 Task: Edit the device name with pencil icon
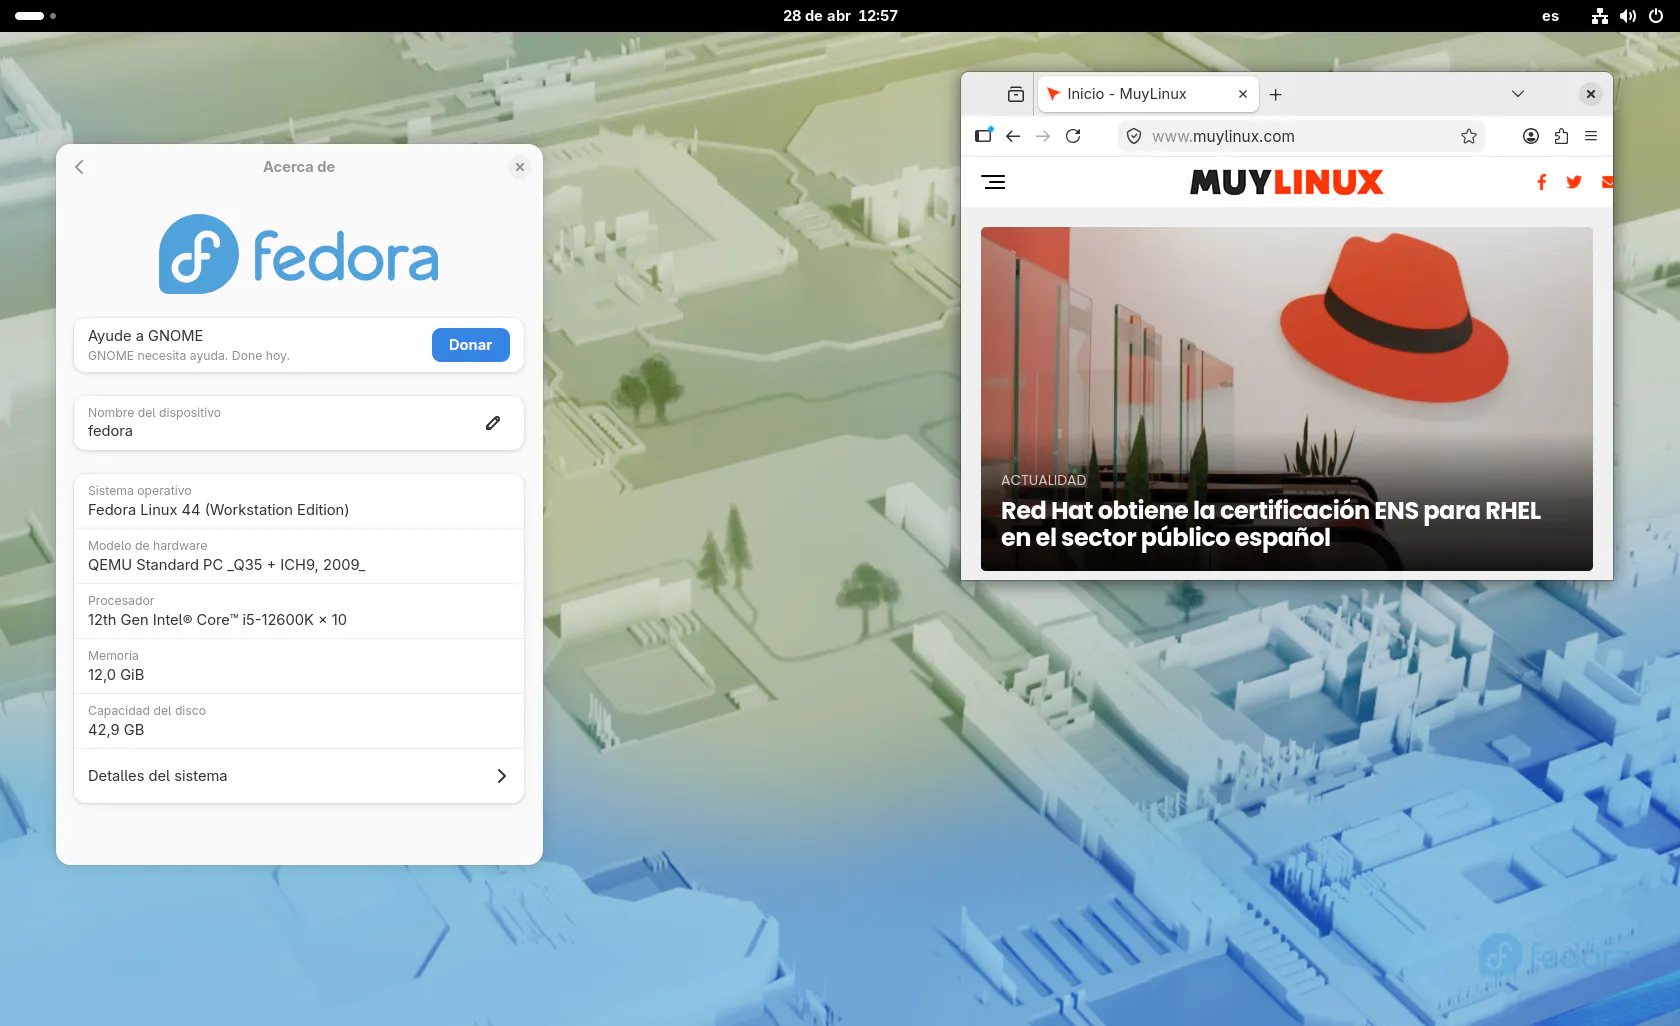[492, 423]
